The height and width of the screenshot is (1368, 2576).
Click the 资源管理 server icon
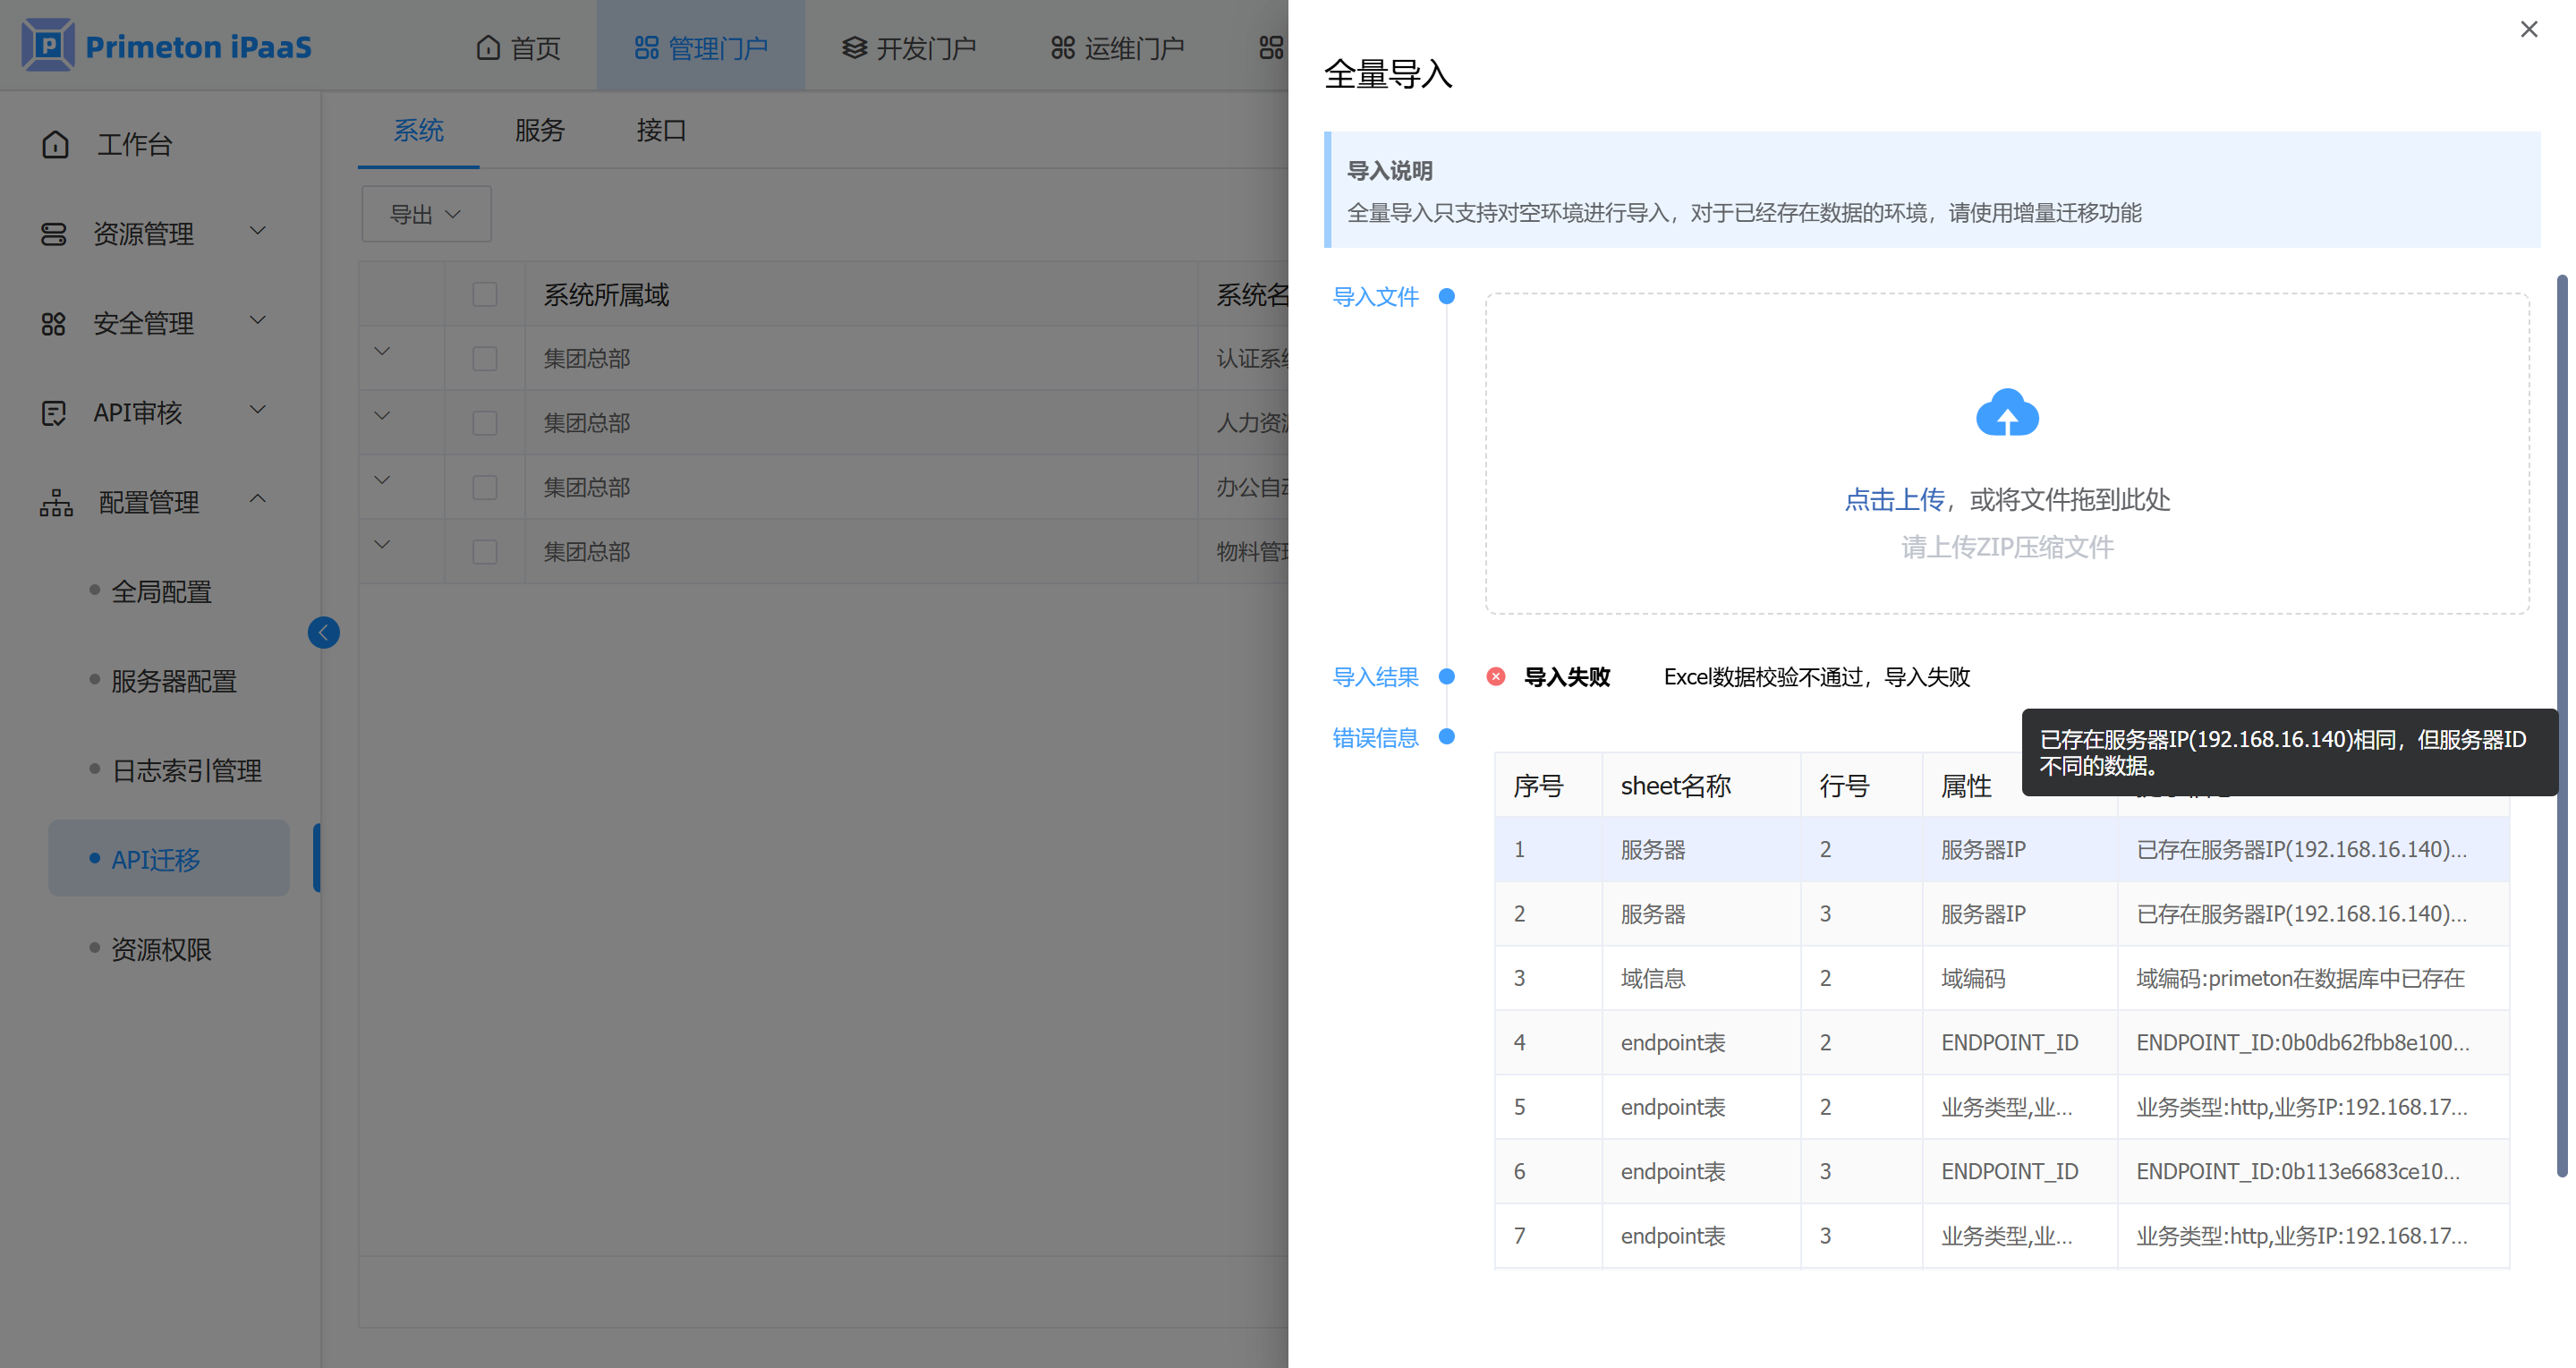(x=54, y=234)
